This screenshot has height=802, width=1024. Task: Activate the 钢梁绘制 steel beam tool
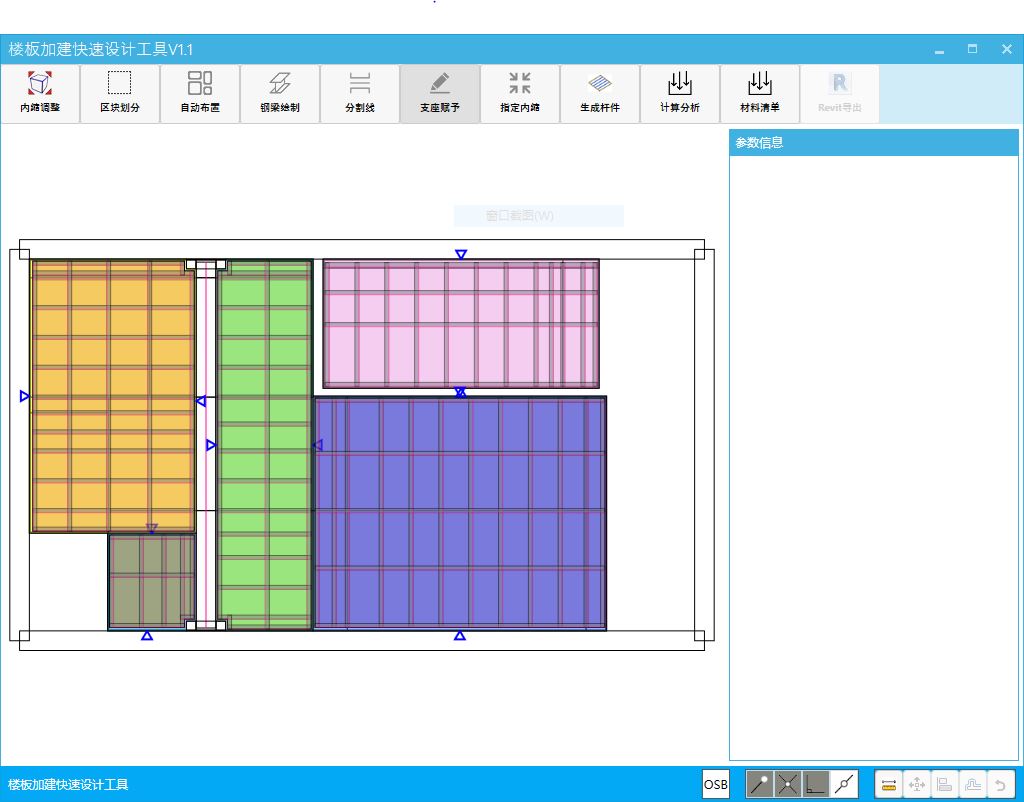pyautogui.click(x=280, y=94)
